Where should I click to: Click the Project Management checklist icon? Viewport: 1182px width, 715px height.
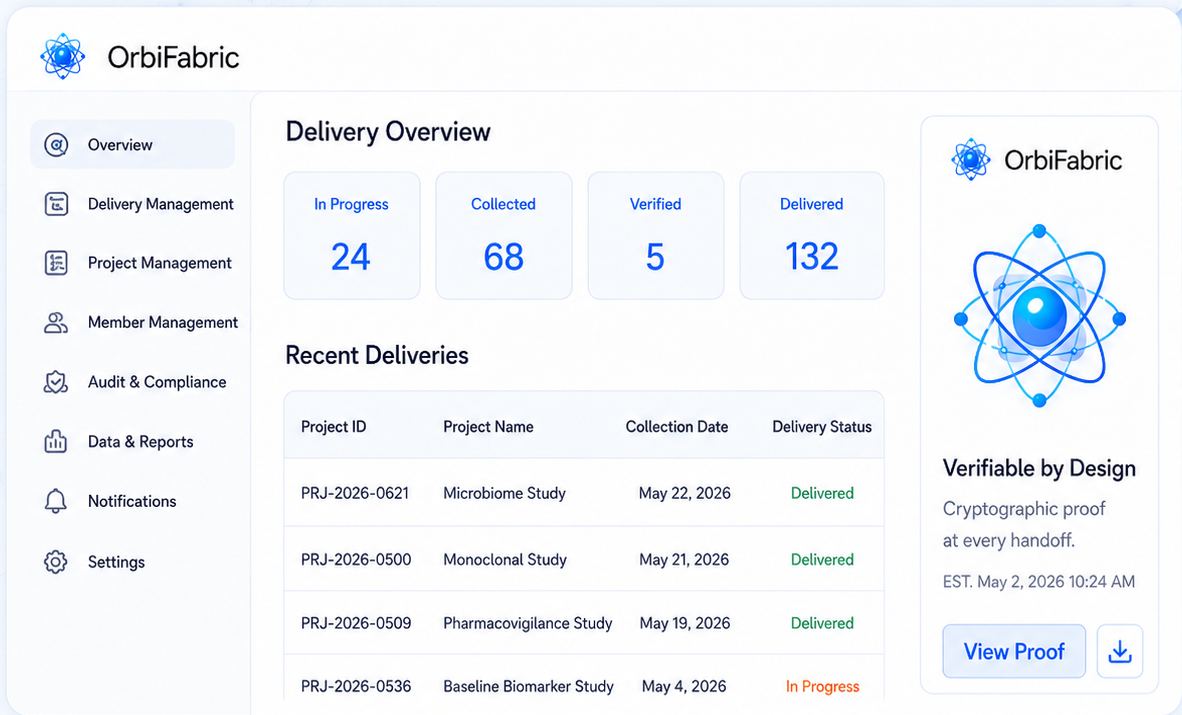point(56,263)
